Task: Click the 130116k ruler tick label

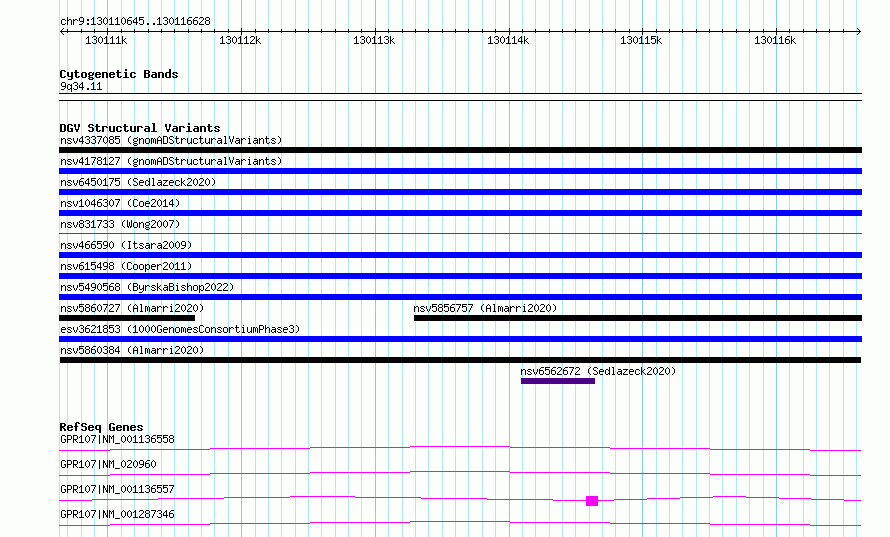Action: [775, 40]
